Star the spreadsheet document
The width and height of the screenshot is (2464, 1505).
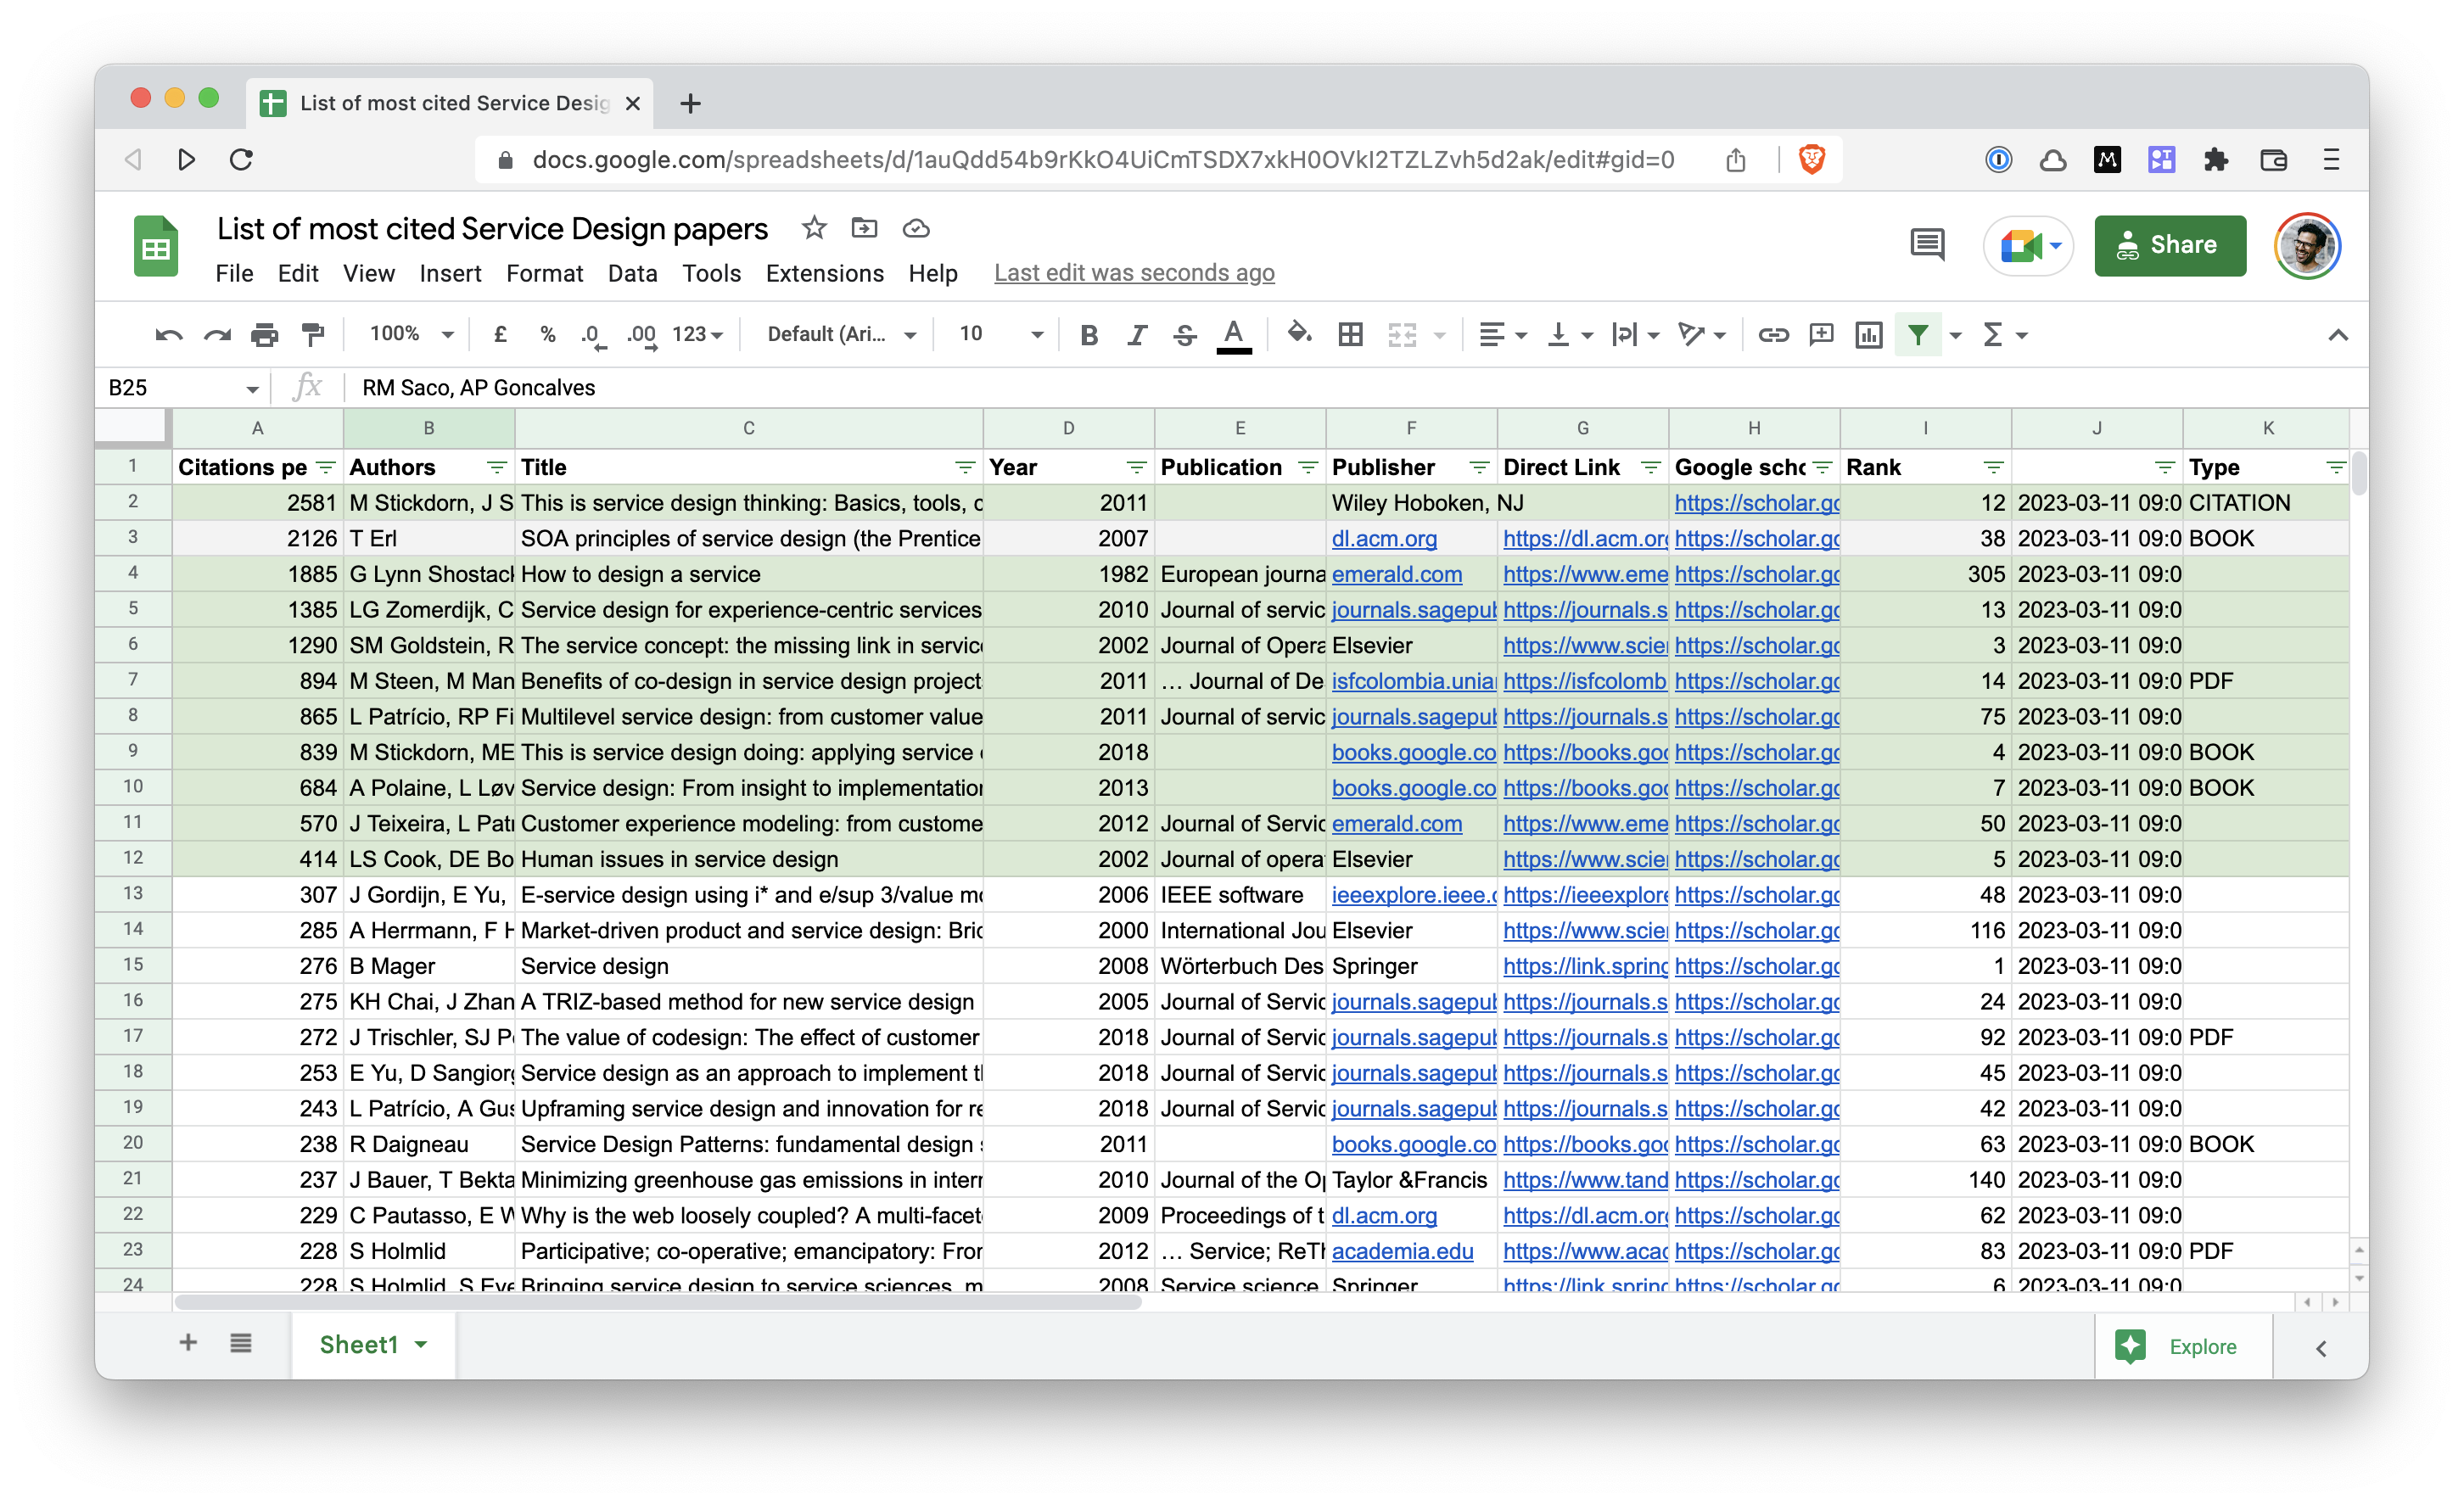(x=814, y=229)
